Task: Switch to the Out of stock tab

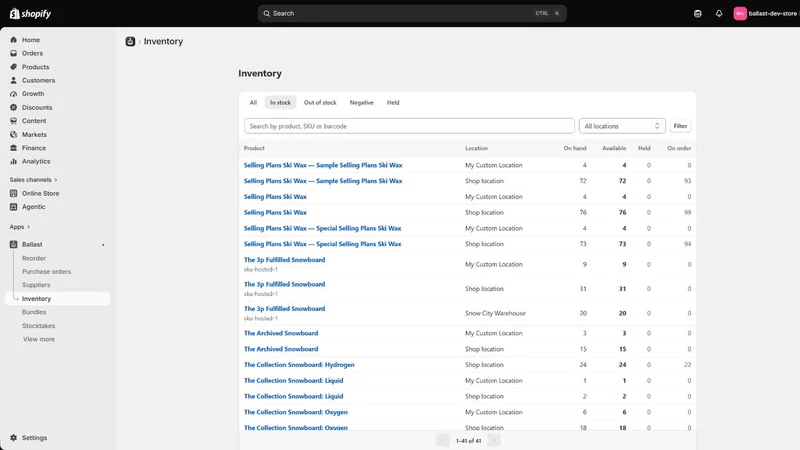Action: click(320, 103)
